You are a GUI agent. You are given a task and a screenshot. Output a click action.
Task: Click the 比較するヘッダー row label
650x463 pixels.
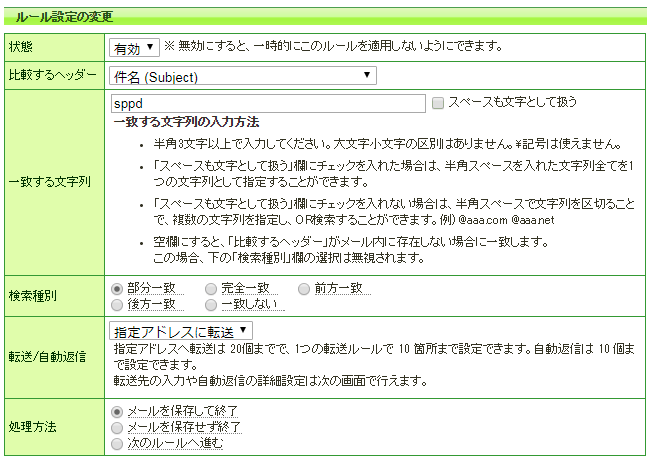(x=52, y=76)
